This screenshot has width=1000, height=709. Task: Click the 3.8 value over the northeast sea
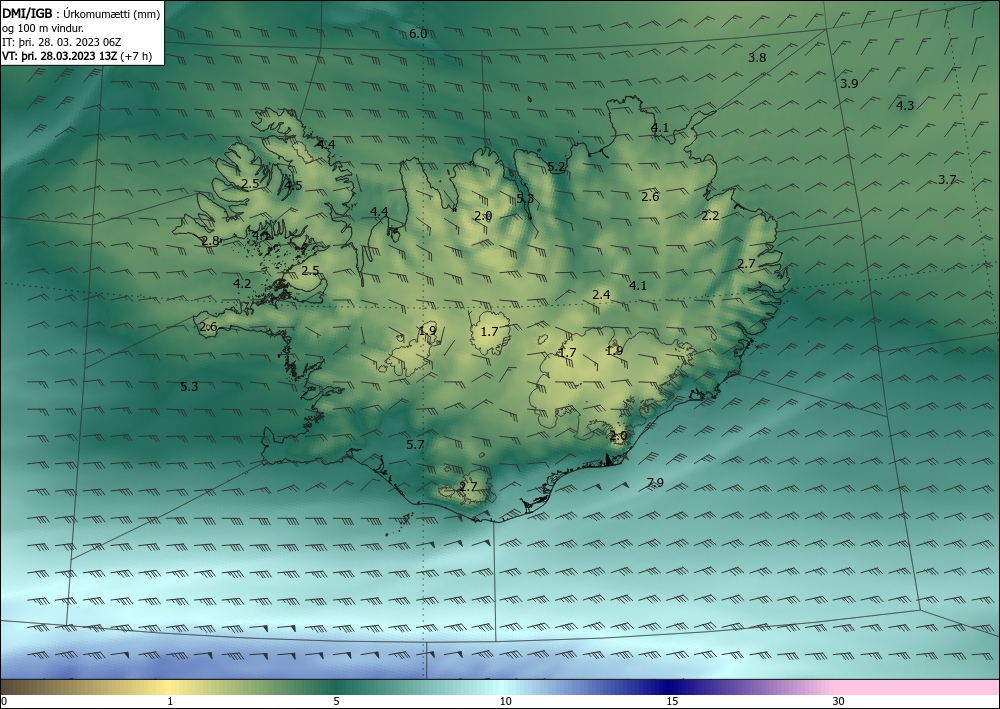[x=757, y=57]
